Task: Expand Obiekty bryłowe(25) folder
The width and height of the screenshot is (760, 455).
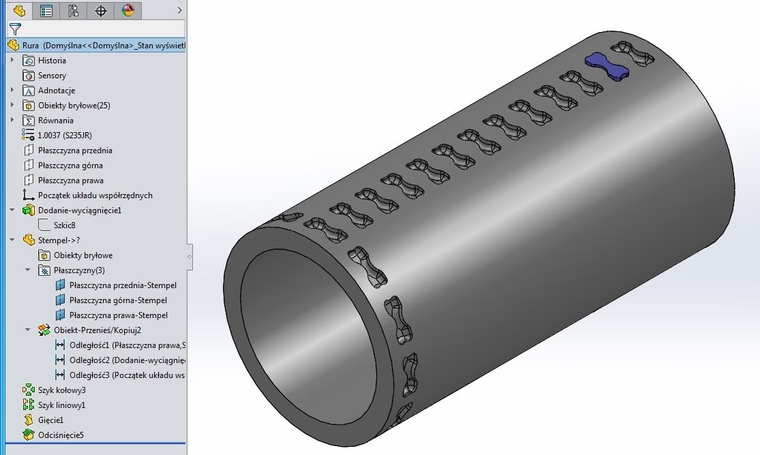Action: pyautogui.click(x=12, y=105)
